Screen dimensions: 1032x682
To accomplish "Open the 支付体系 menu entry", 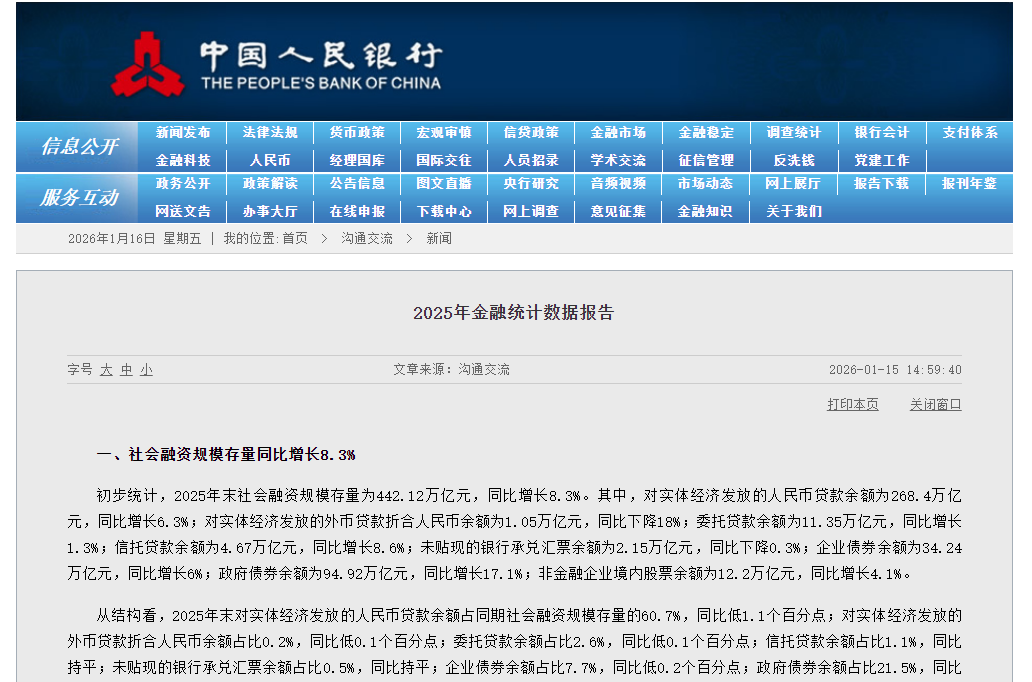I will [969, 132].
